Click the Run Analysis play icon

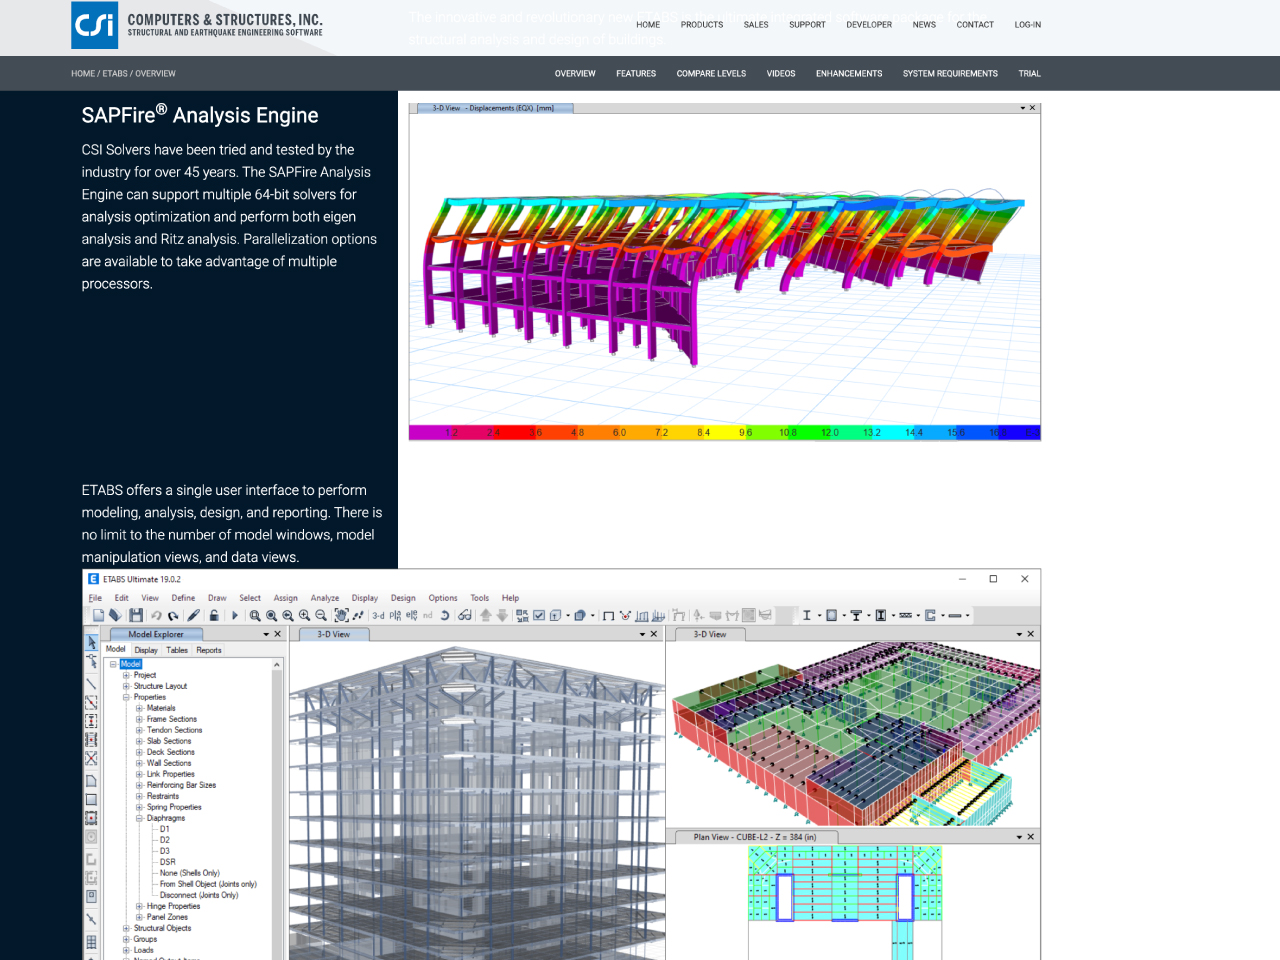[235, 615]
